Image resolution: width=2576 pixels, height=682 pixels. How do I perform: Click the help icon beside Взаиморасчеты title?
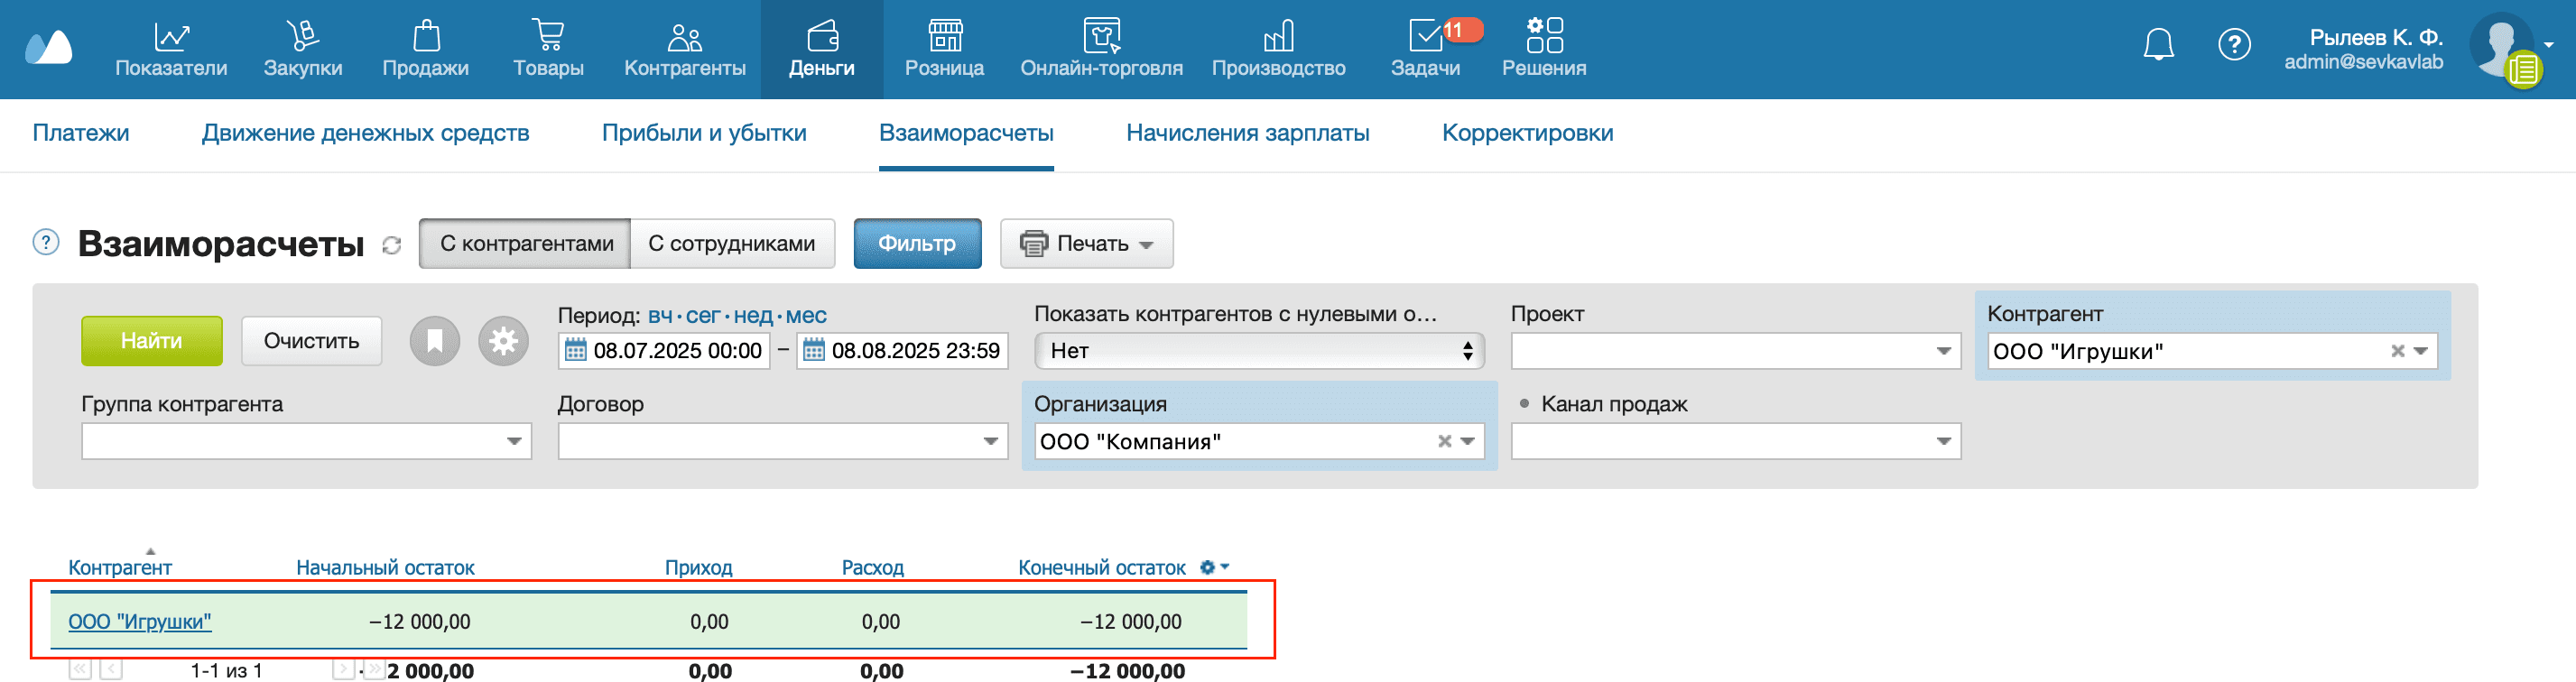(x=46, y=242)
